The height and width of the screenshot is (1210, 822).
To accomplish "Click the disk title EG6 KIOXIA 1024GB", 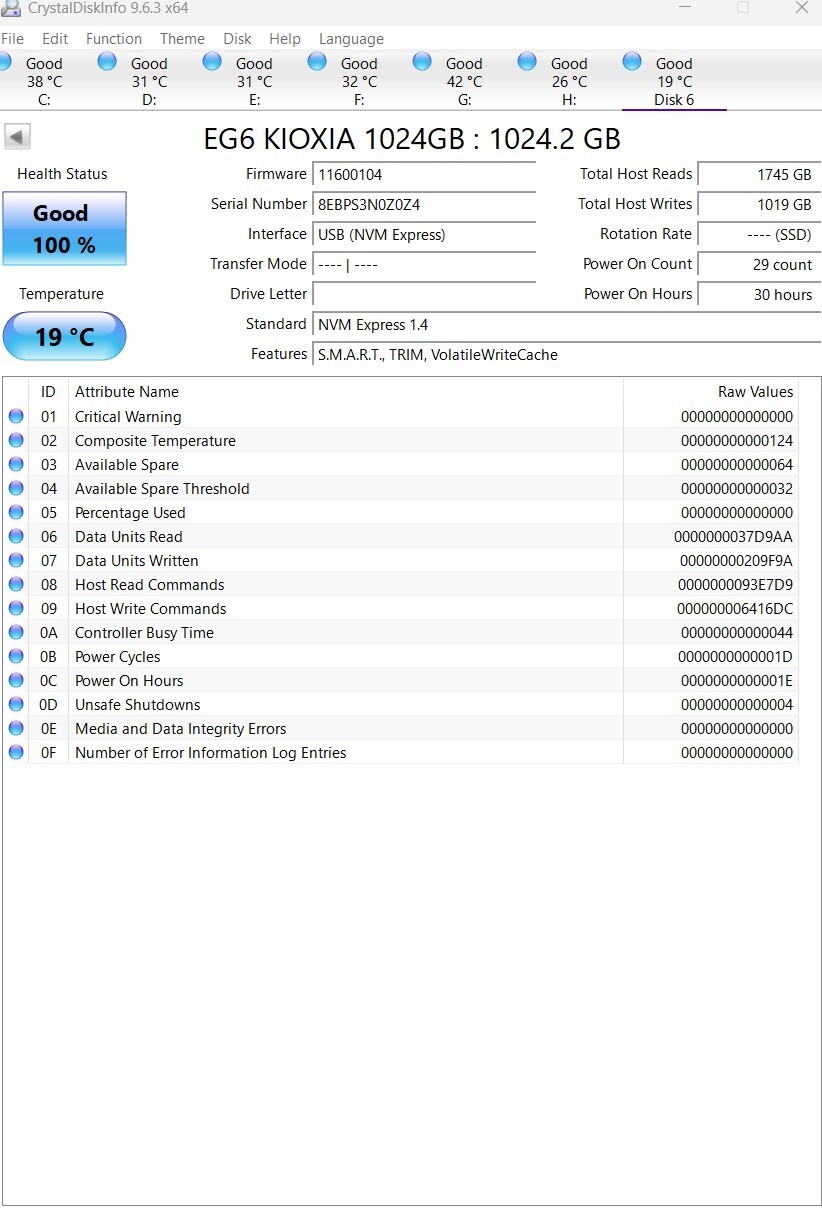I will pyautogui.click(x=412, y=138).
